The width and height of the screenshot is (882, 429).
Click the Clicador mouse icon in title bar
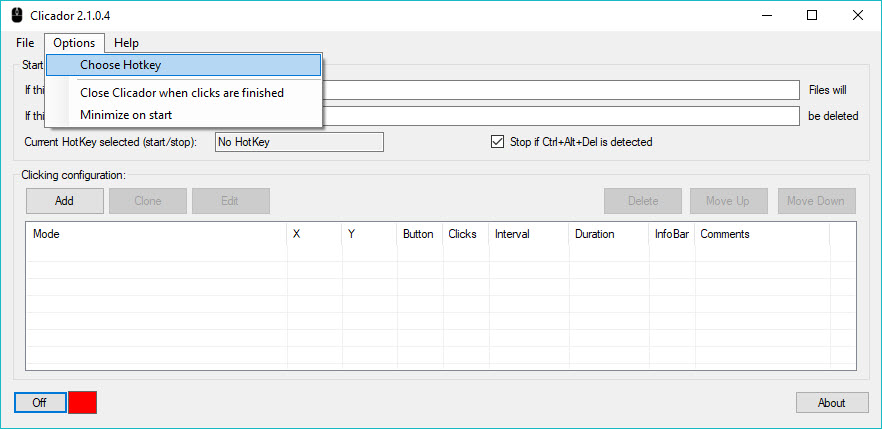(17, 15)
